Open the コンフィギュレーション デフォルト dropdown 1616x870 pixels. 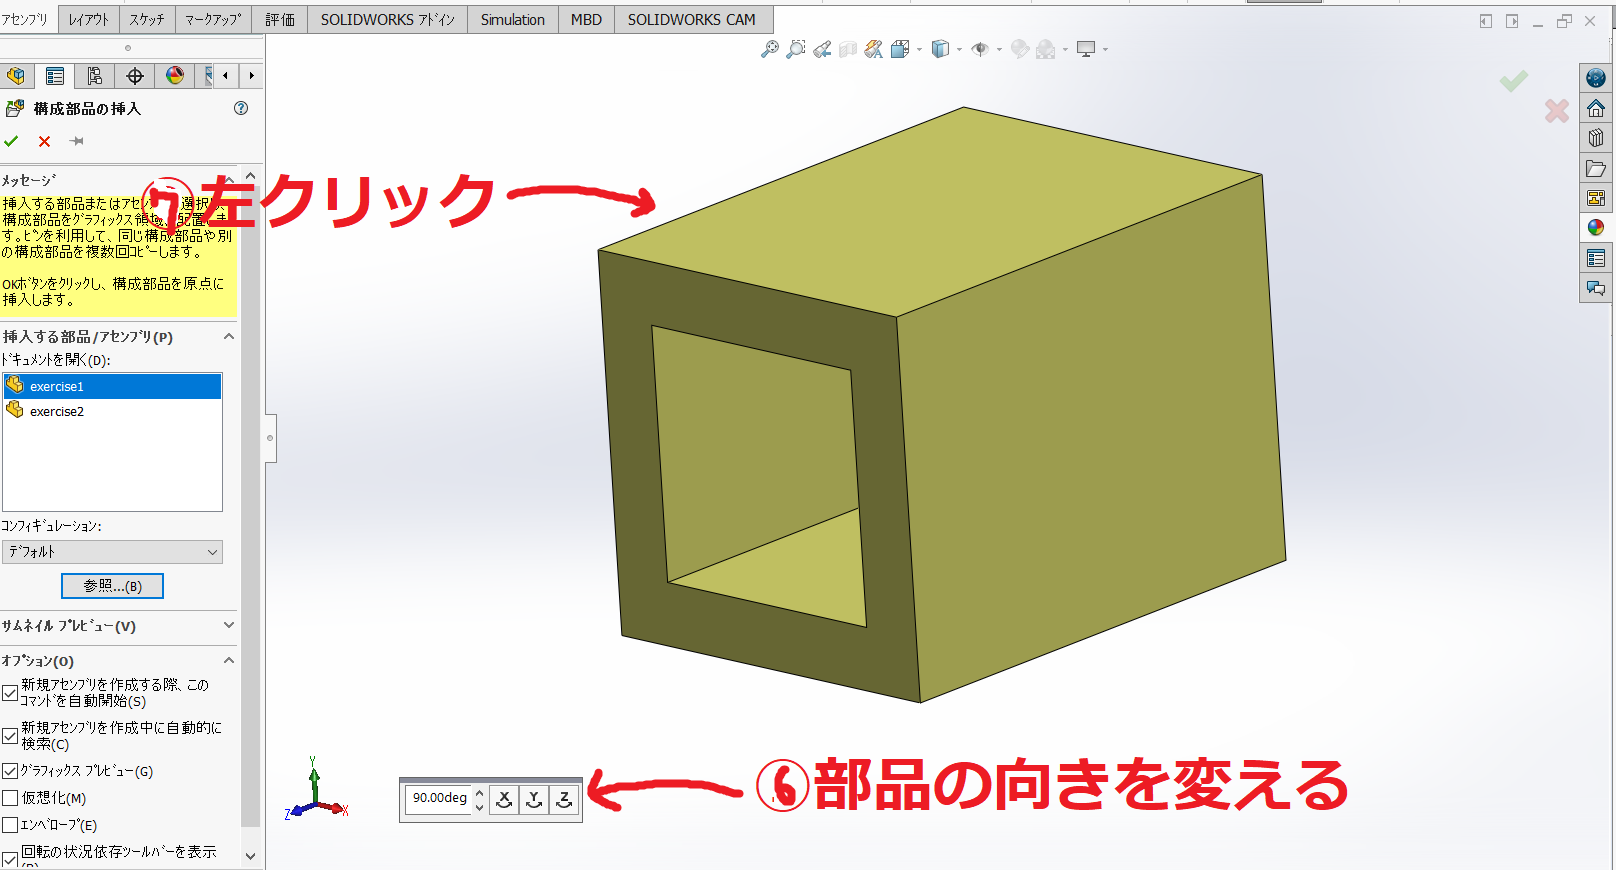[112, 552]
